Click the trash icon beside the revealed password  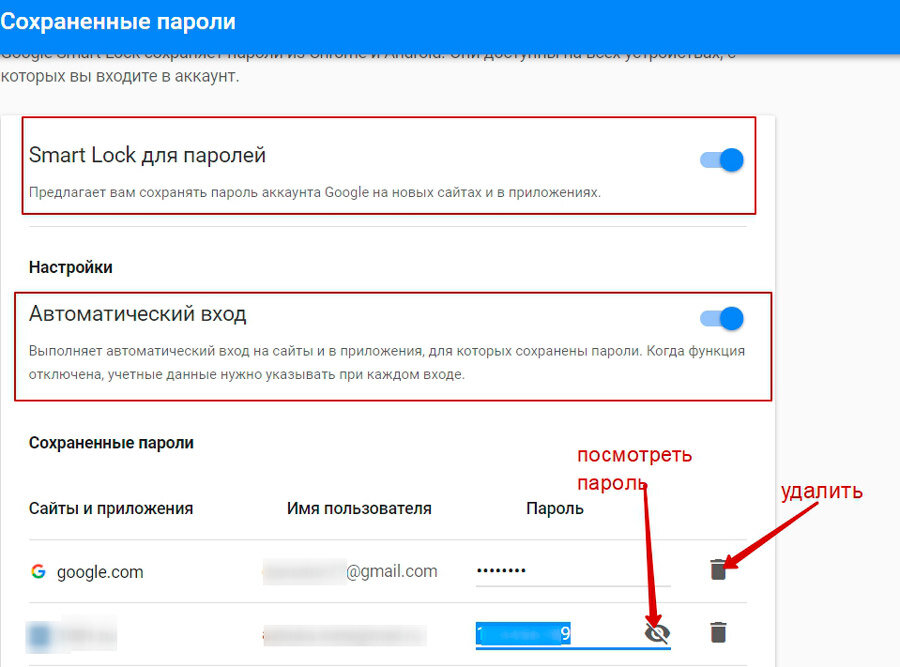coord(718,632)
